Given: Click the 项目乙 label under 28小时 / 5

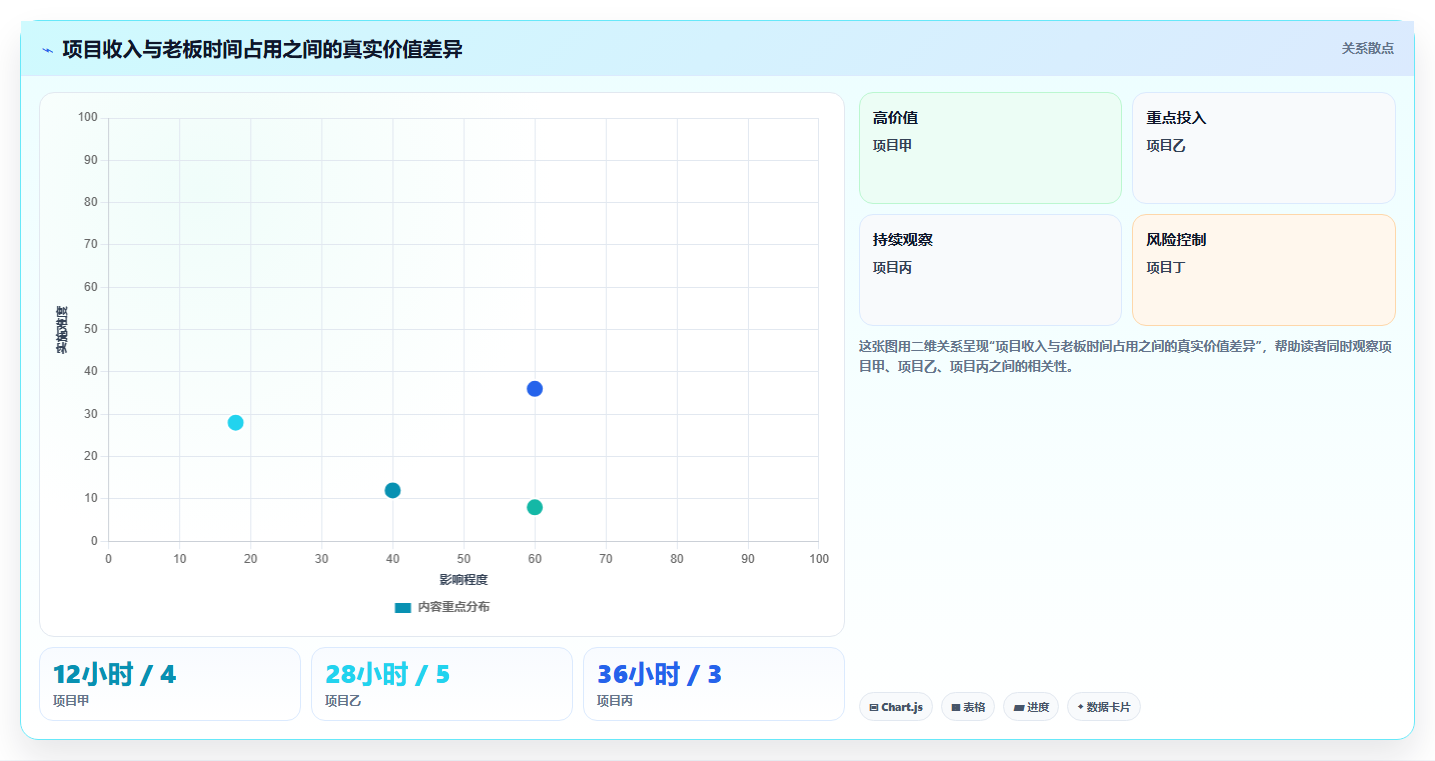Looking at the screenshot, I should coord(343,701).
